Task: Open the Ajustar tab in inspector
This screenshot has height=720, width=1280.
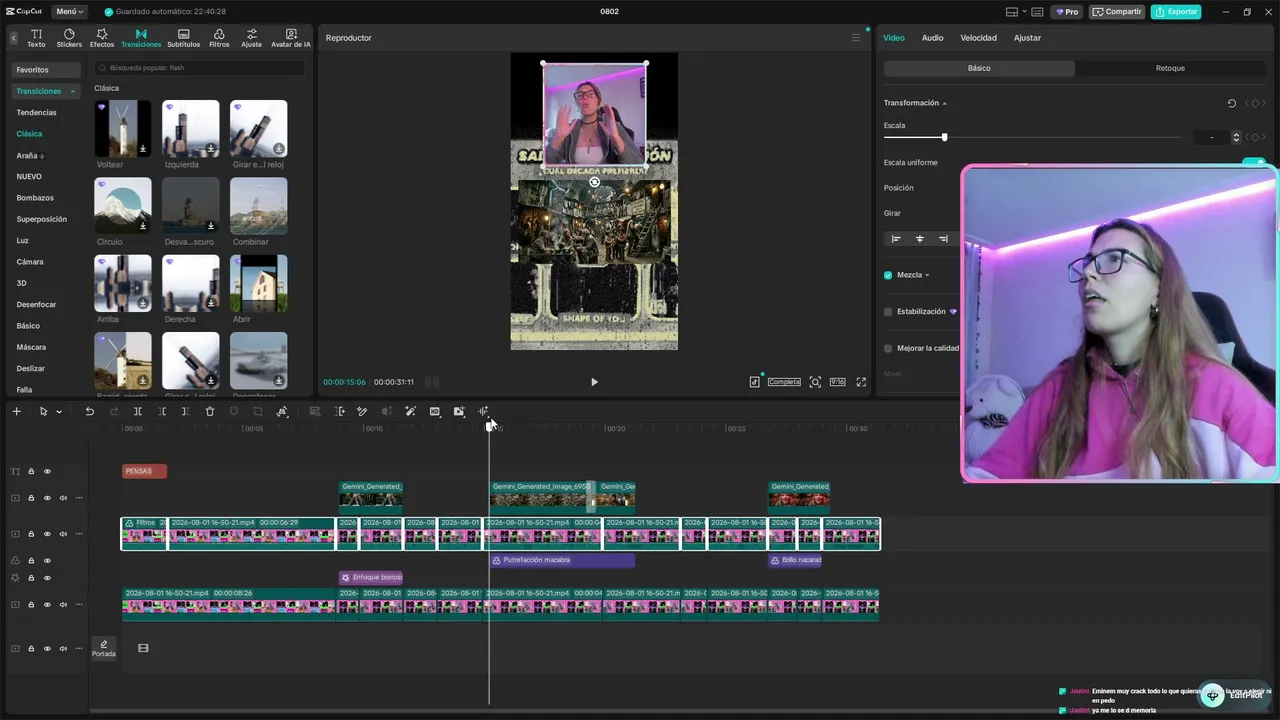Action: coord(1027,38)
